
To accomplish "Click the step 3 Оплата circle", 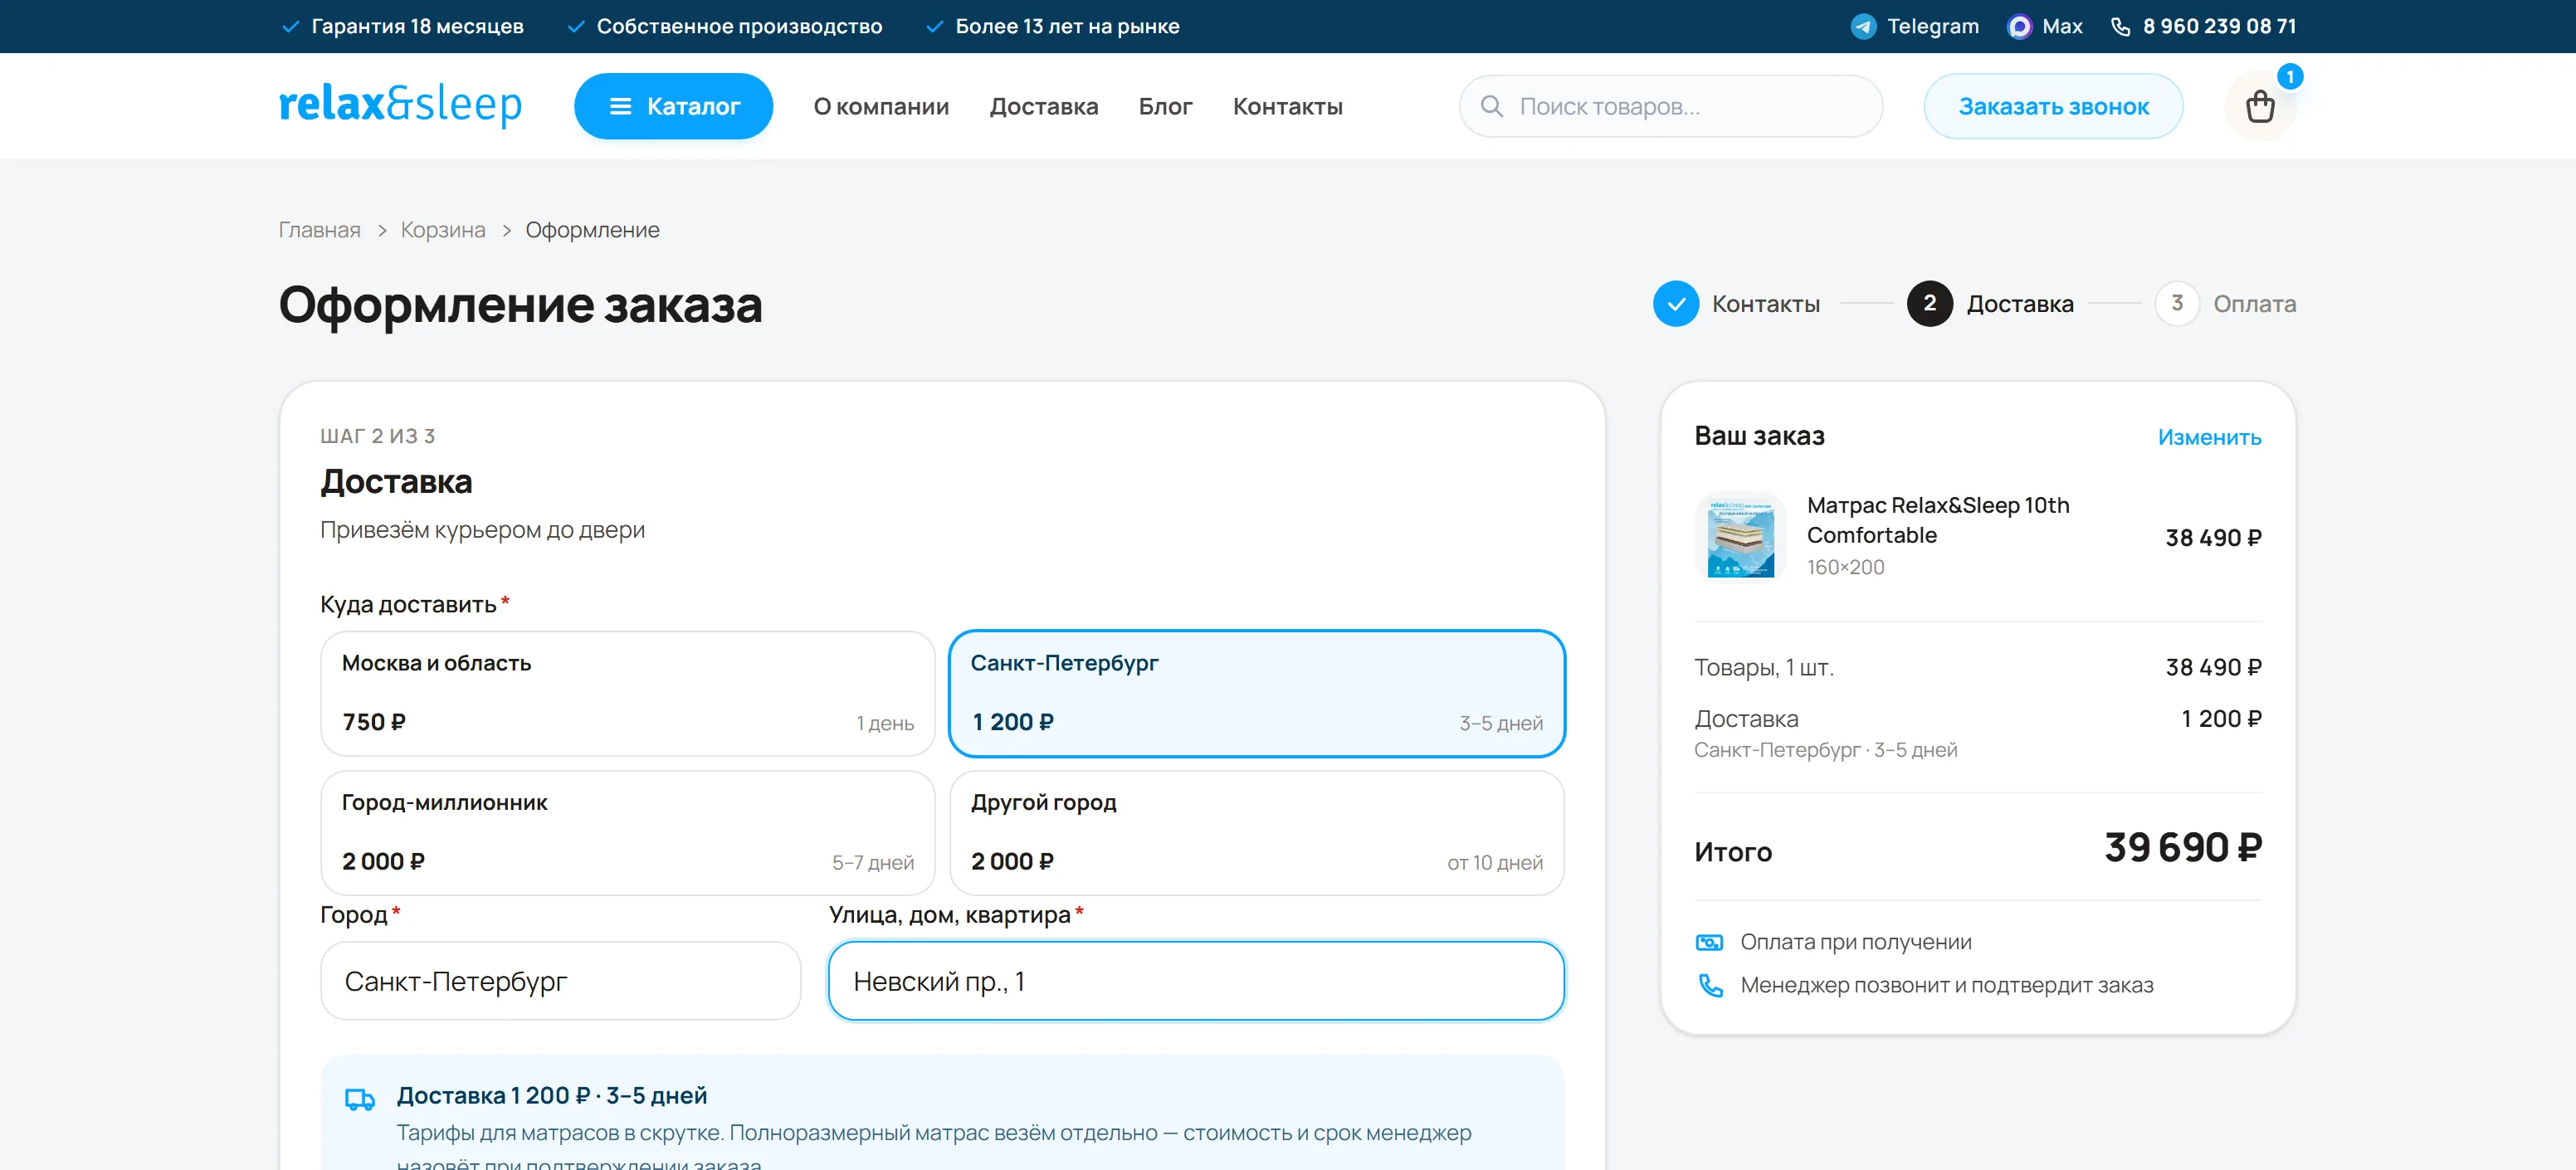I will click(x=2176, y=303).
